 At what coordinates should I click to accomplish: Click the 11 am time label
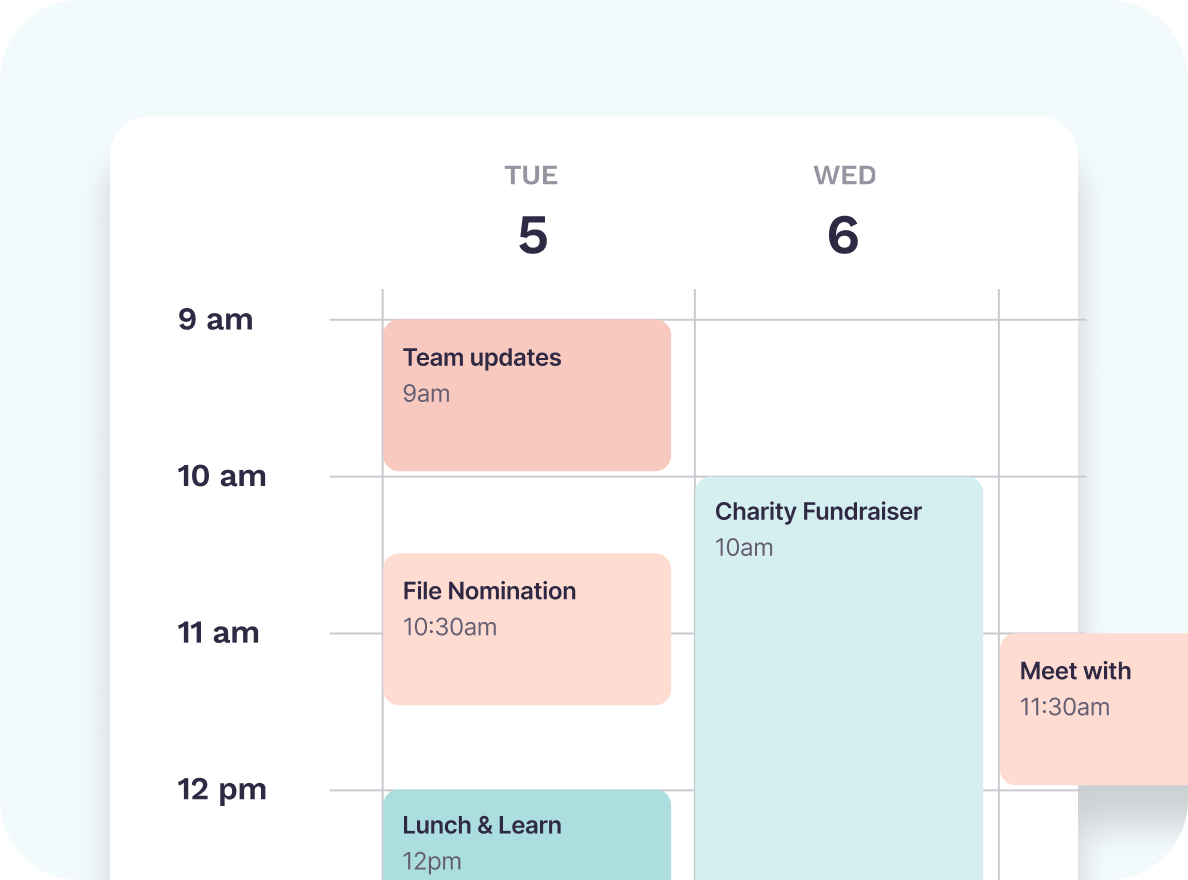[x=218, y=633]
